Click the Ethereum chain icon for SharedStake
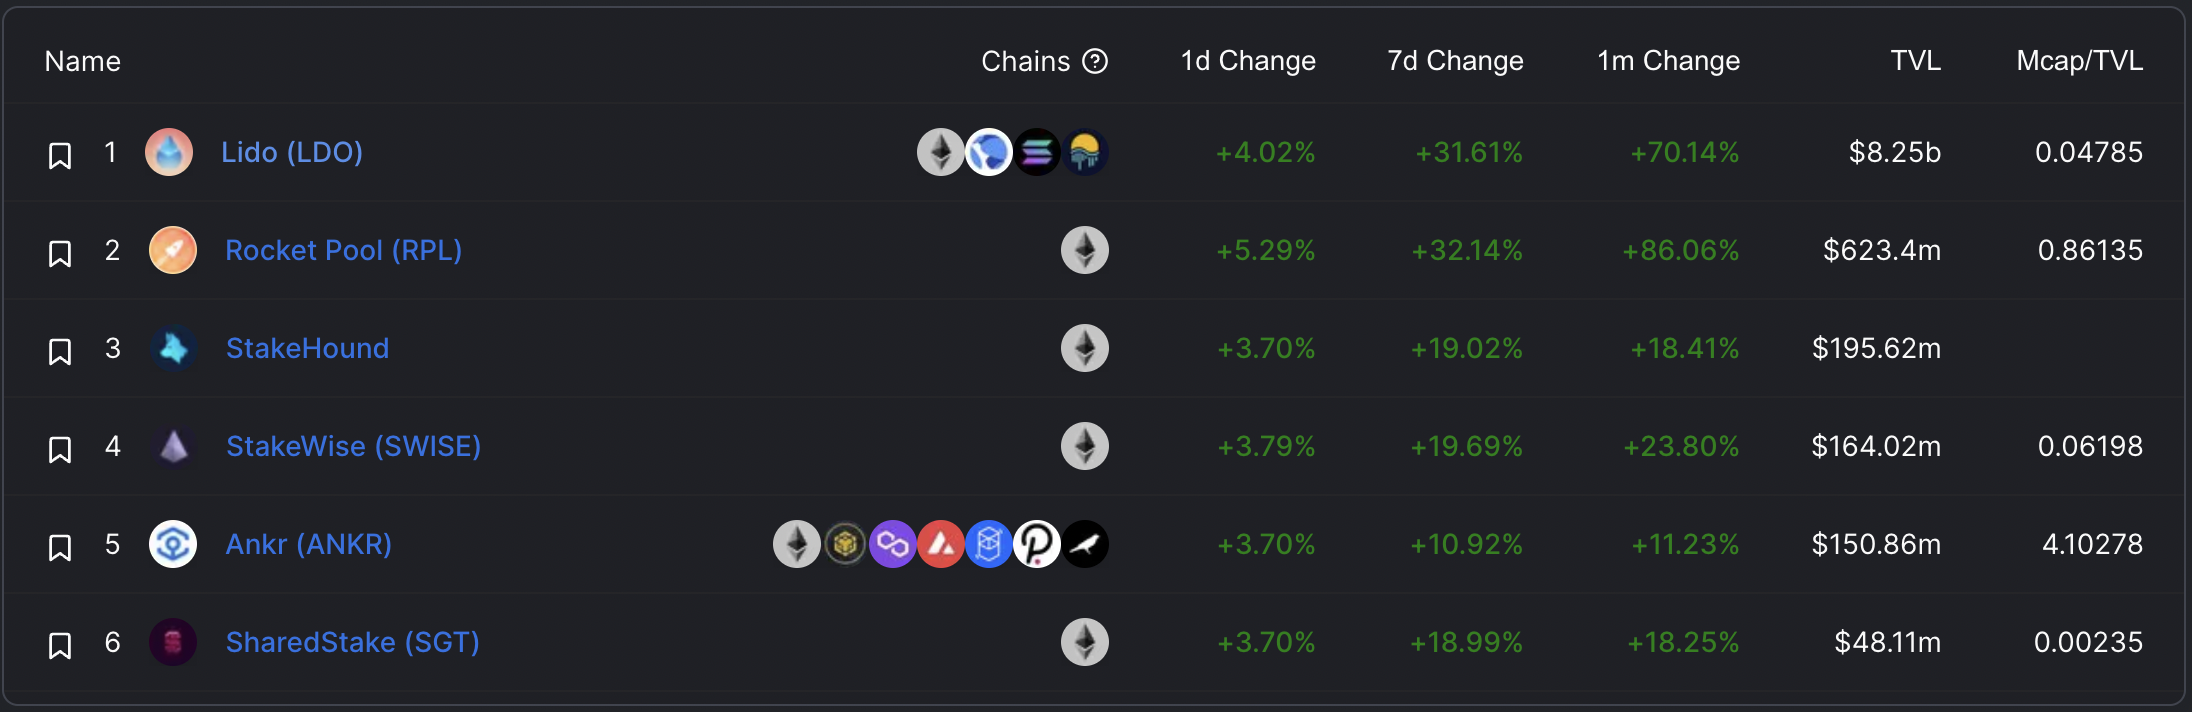Image resolution: width=2192 pixels, height=712 pixels. 1085,642
